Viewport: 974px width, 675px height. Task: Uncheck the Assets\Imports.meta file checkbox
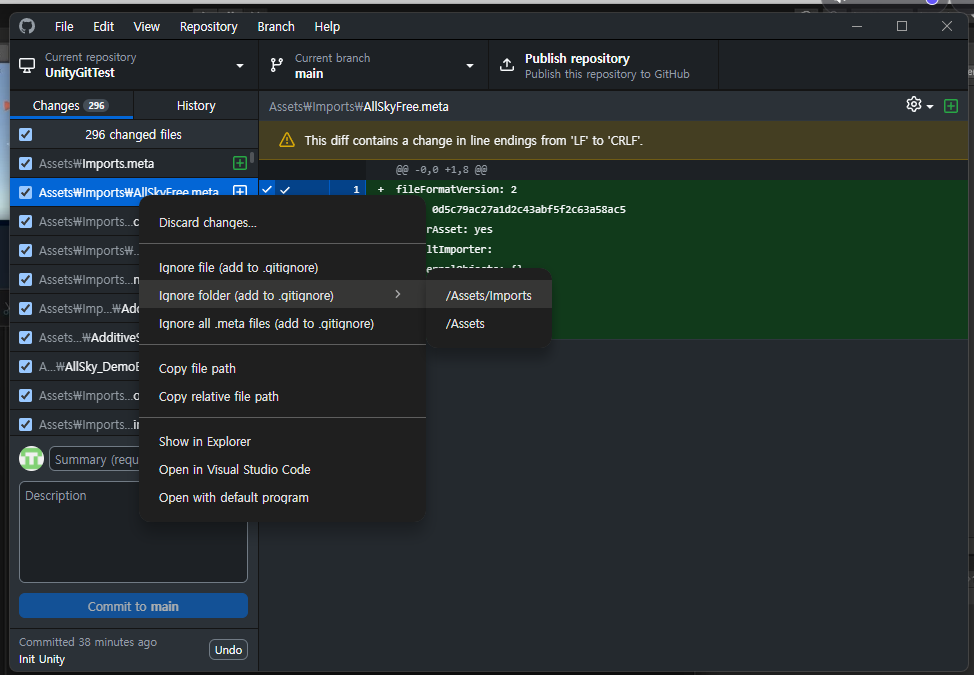25,163
